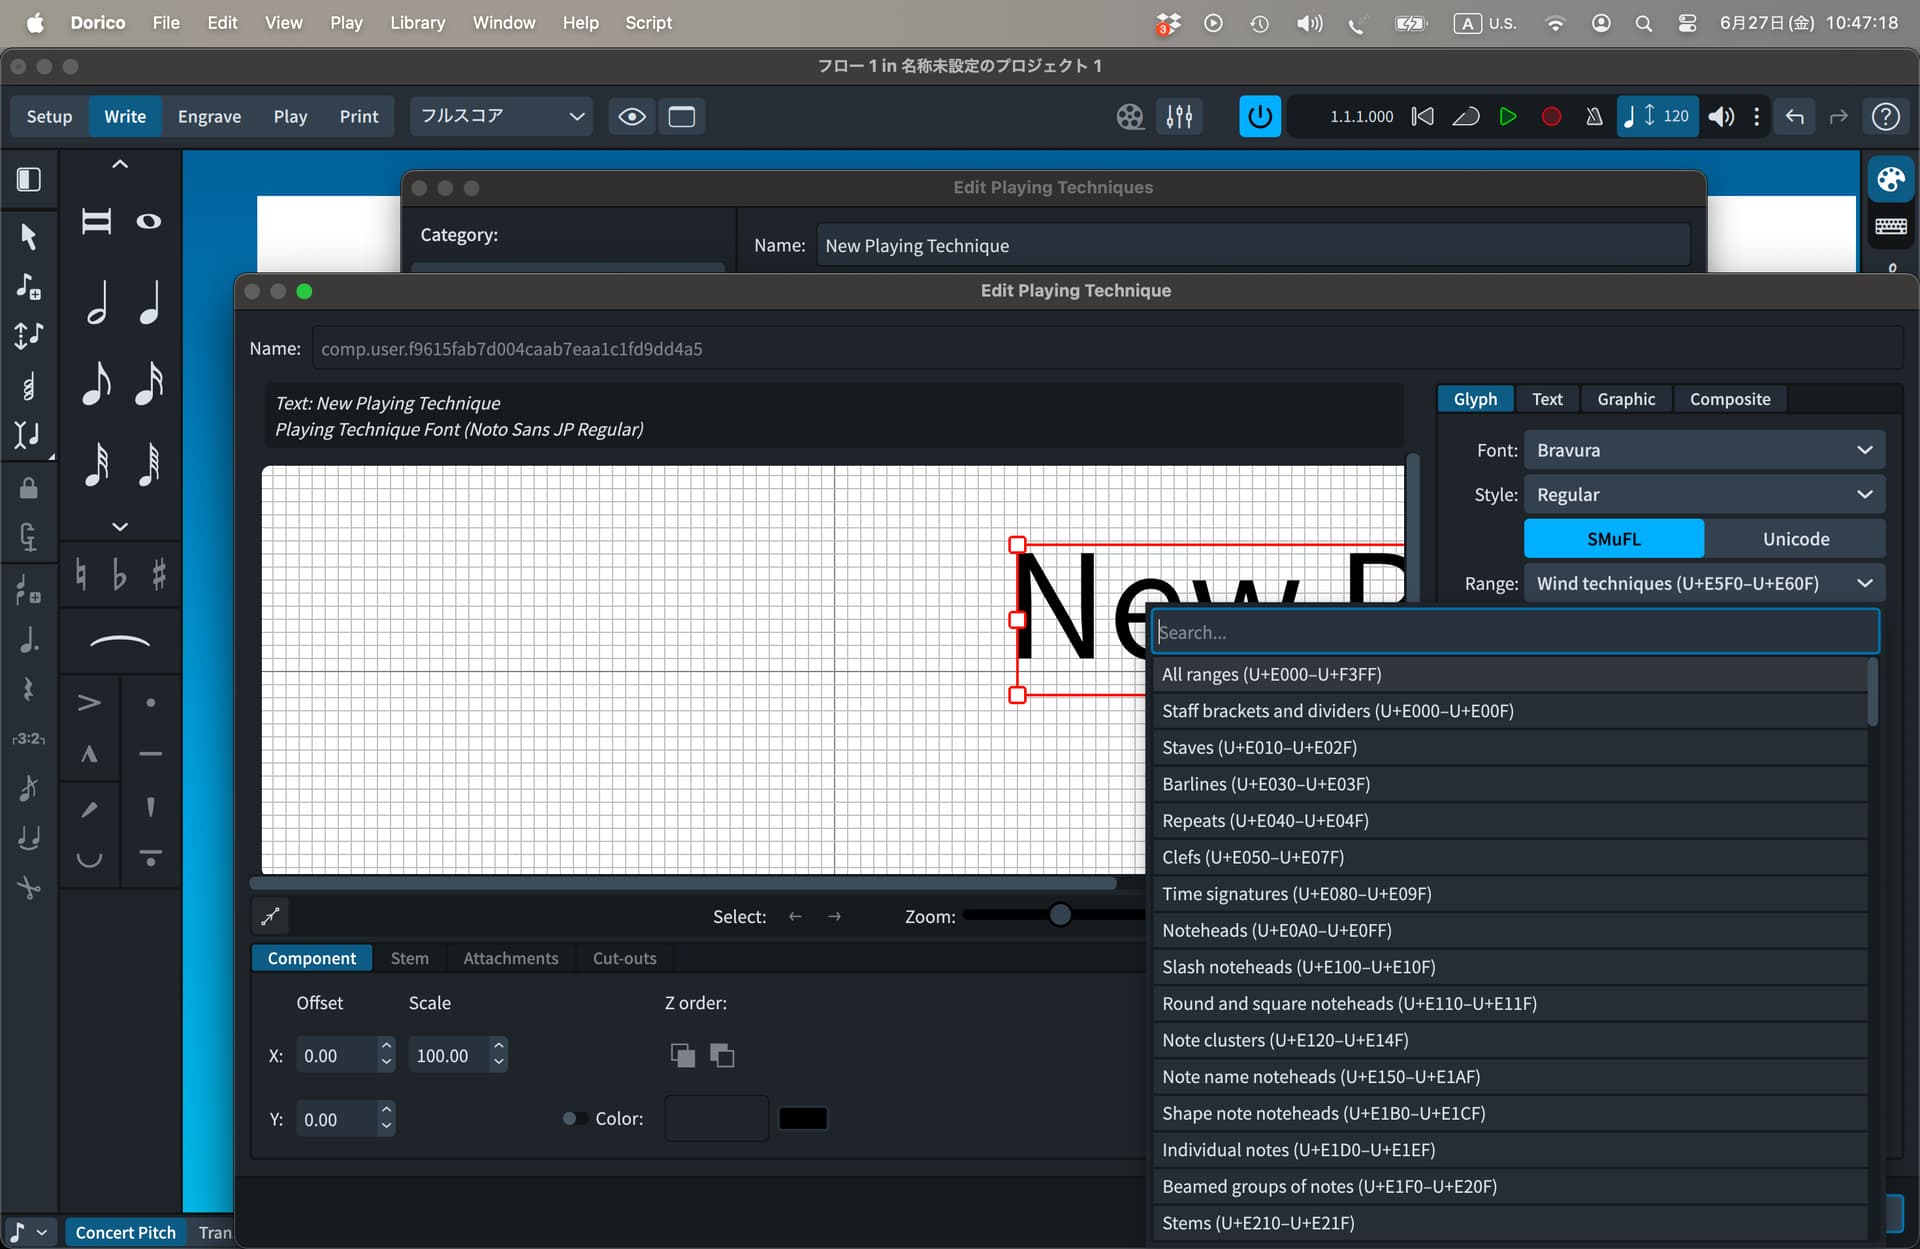Toggle the metronome click icon
This screenshot has width=1920, height=1249.
pos(1594,116)
